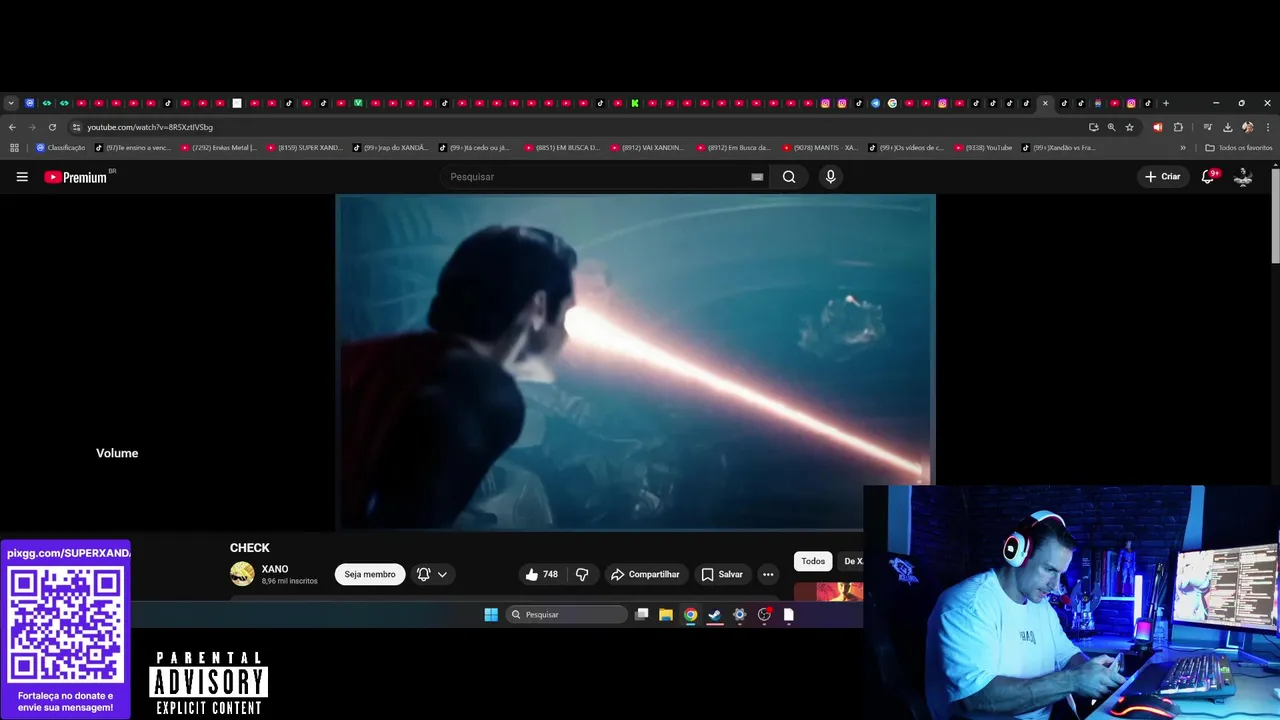Open the '(99+)Xandão vs Fra...' bookmark
Image resolution: width=1280 pixels, height=720 pixels.
(1060, 148)
